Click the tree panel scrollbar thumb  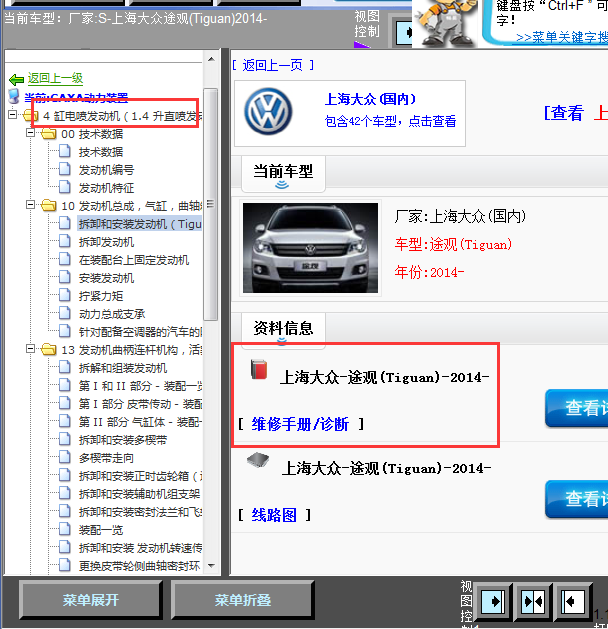tap(211, 205)
